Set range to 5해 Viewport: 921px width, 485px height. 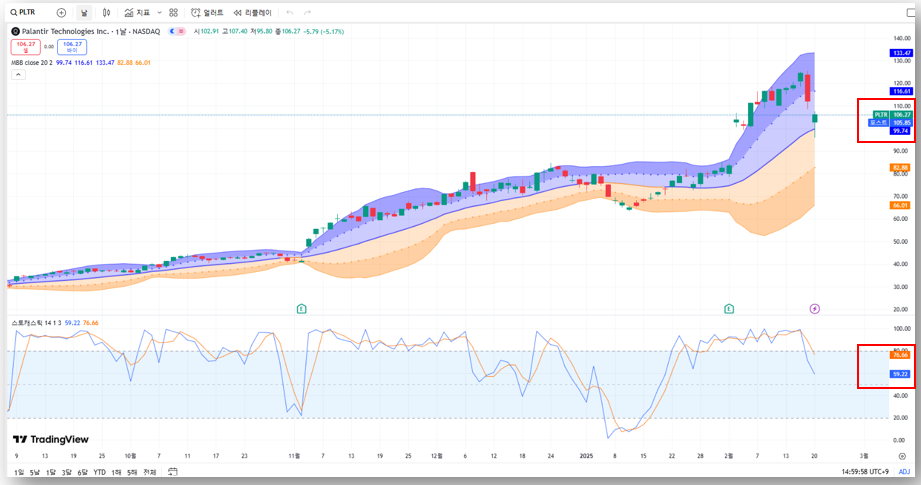click(132, 472)
